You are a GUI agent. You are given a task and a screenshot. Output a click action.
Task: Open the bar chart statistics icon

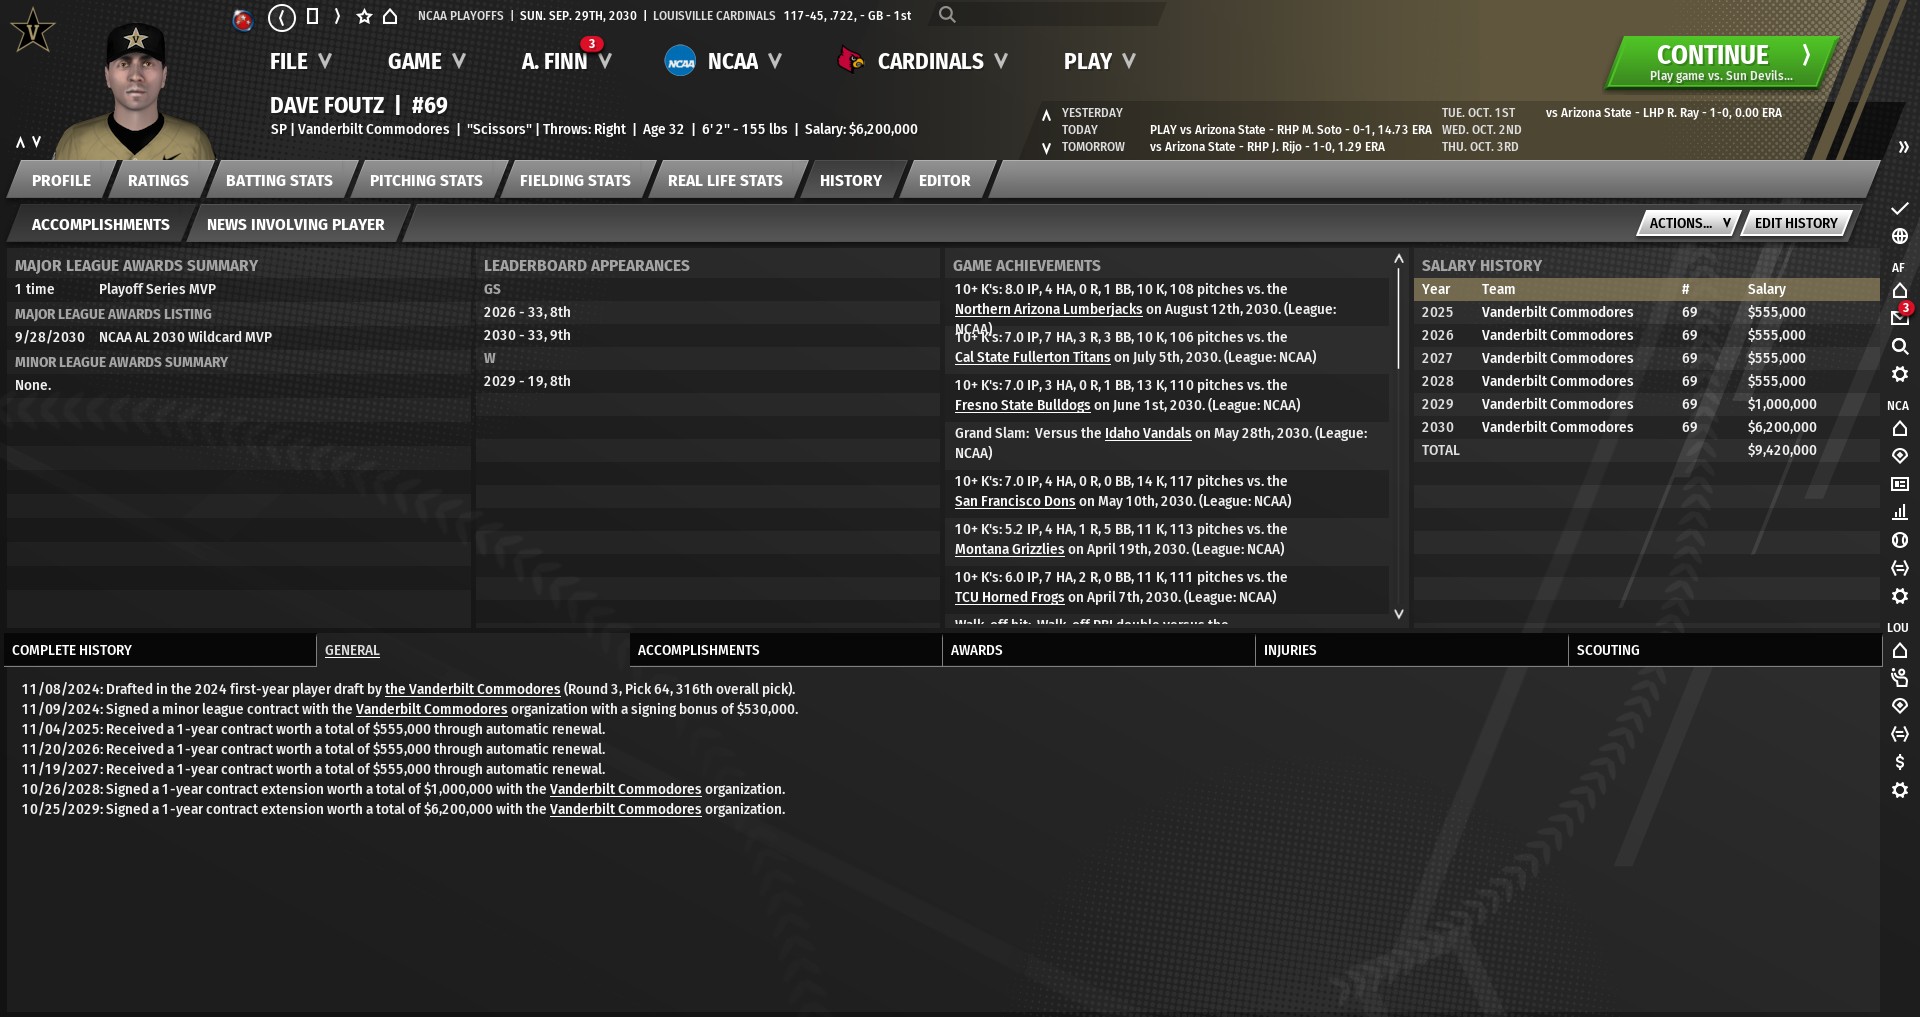pos(1899,512)
